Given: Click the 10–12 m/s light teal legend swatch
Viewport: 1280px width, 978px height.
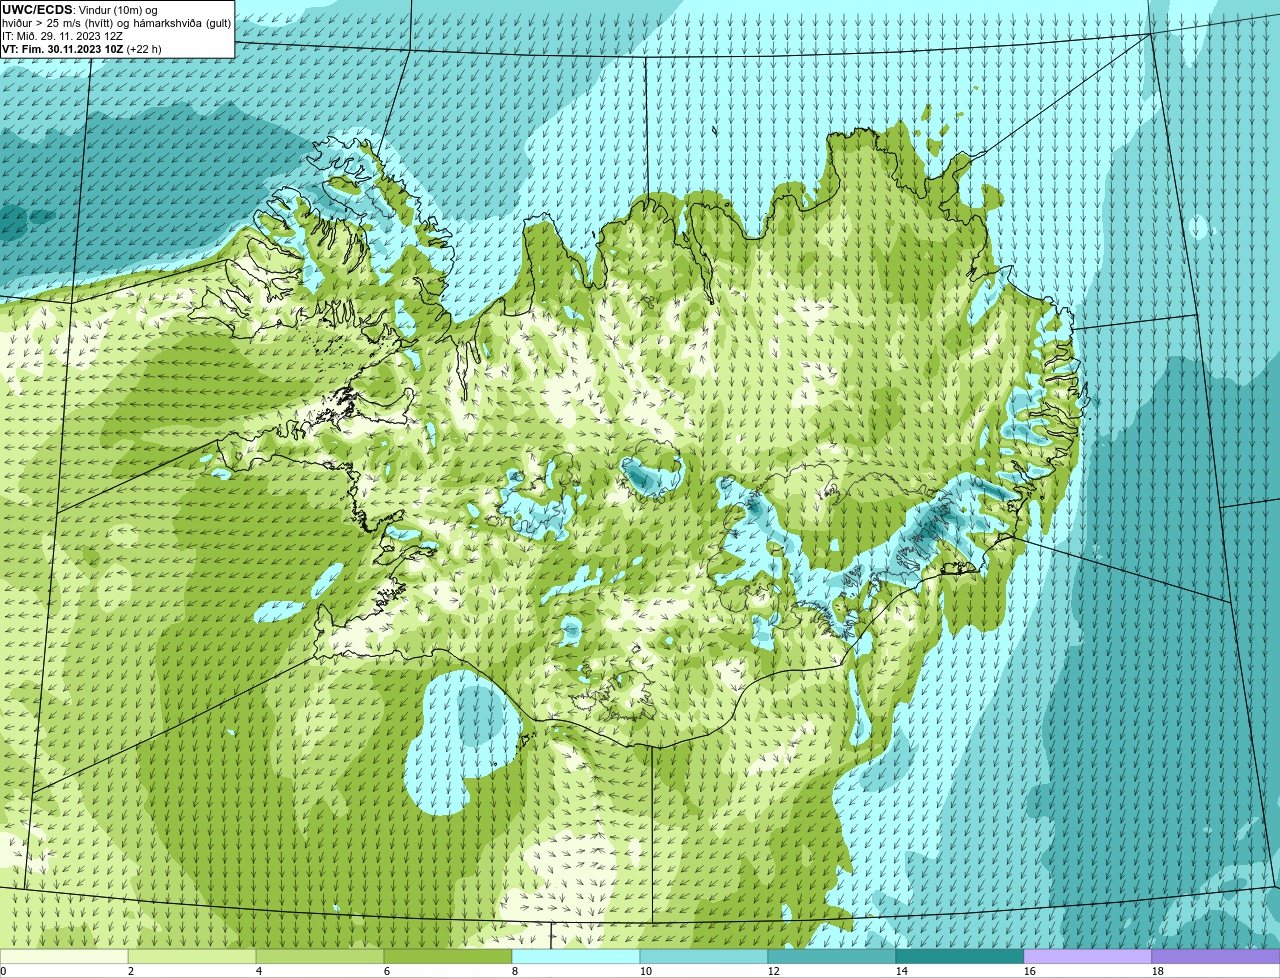Looking at the screenshot, I should 704,956.
